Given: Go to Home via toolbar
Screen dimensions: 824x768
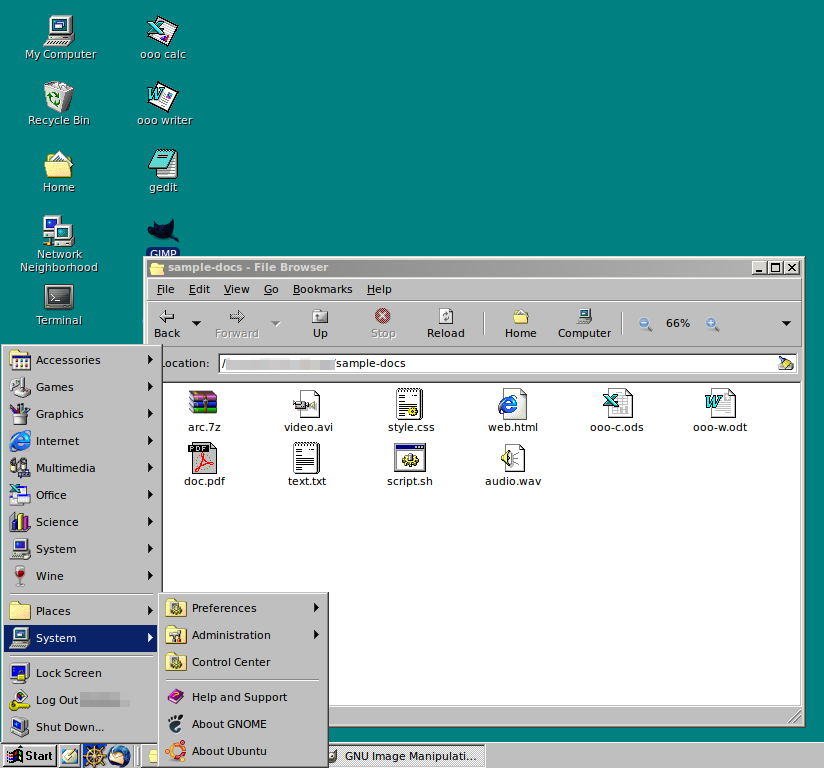Looking at the screenshot, I should pyautogui.click(x=520, y=323).
